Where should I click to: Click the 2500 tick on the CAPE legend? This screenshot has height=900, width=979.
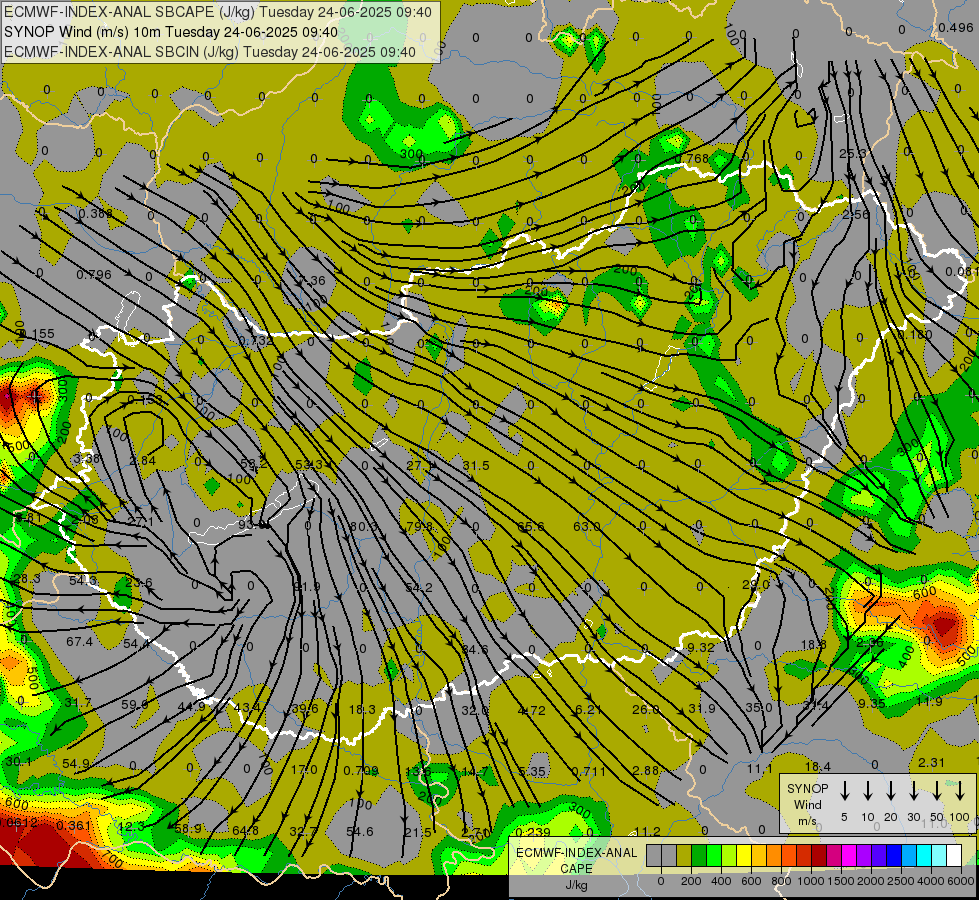point(901,881)
